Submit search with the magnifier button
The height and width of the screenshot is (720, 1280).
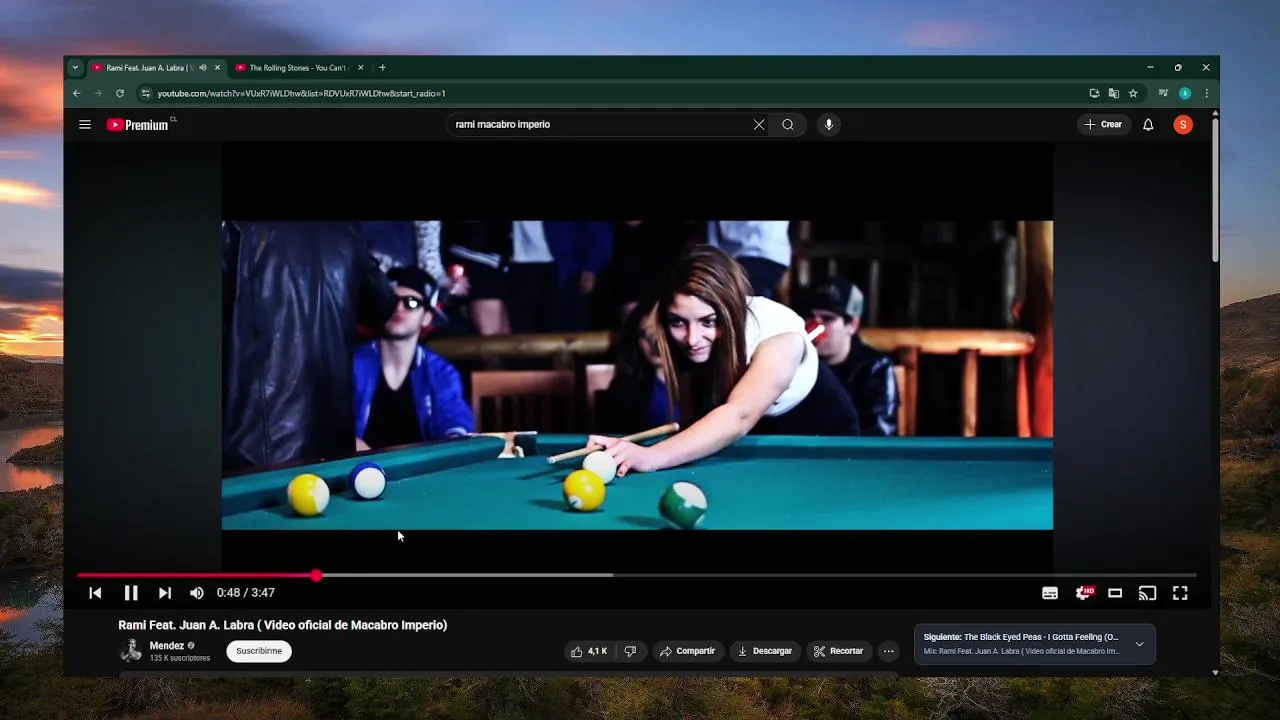click(788, 125)
